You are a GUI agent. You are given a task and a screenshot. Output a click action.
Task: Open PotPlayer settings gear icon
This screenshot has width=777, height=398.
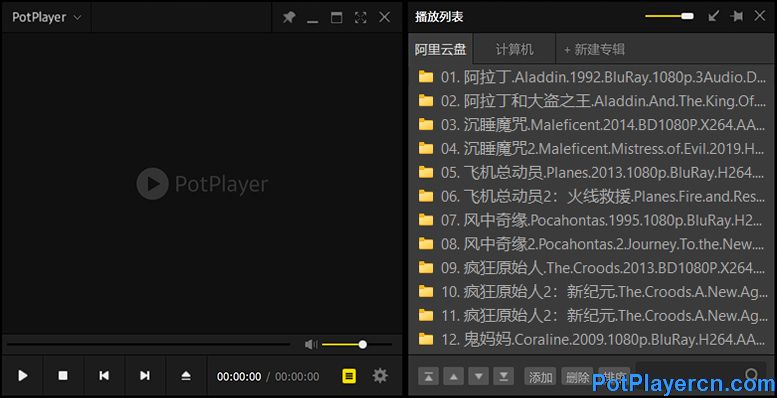(x=380, y=376)
